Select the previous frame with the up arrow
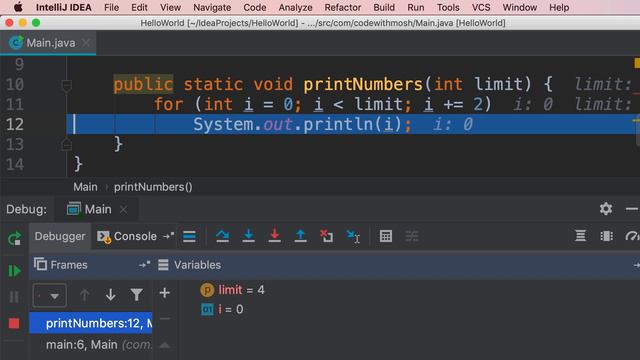The width and height of the screenshot is (640, 360). coord(84,295)
